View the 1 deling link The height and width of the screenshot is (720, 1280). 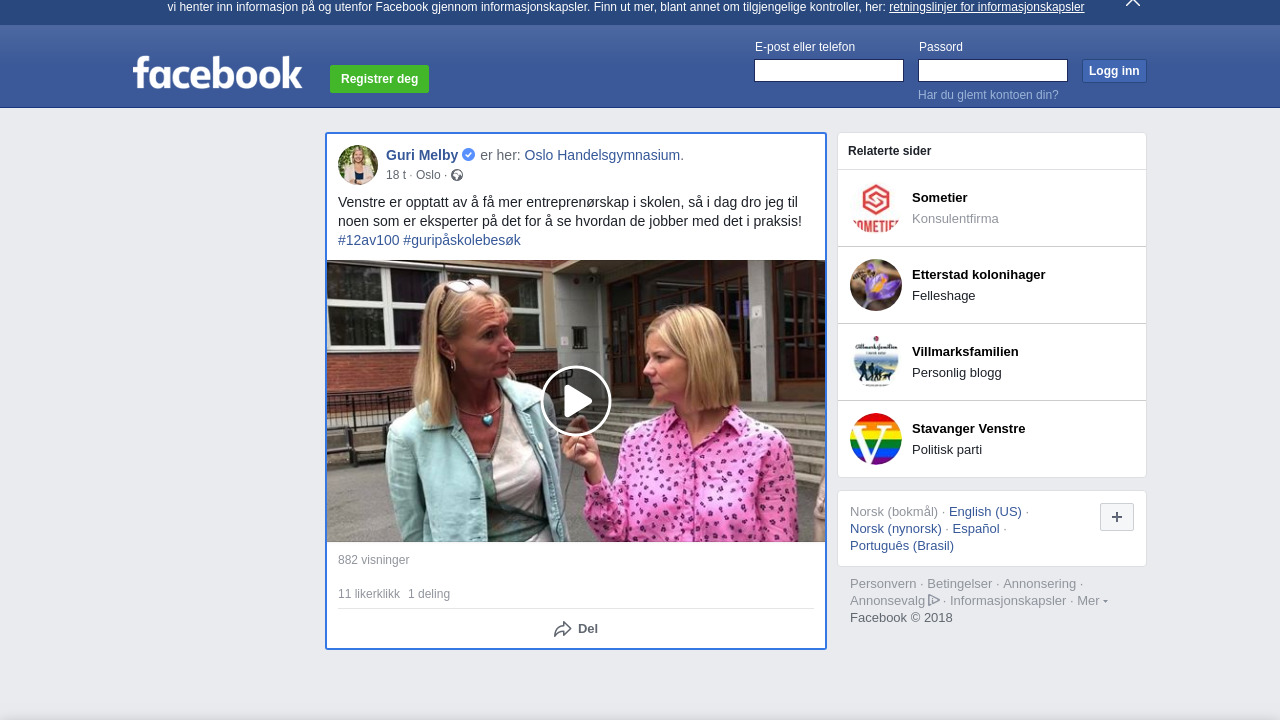[x=429, y=594]
